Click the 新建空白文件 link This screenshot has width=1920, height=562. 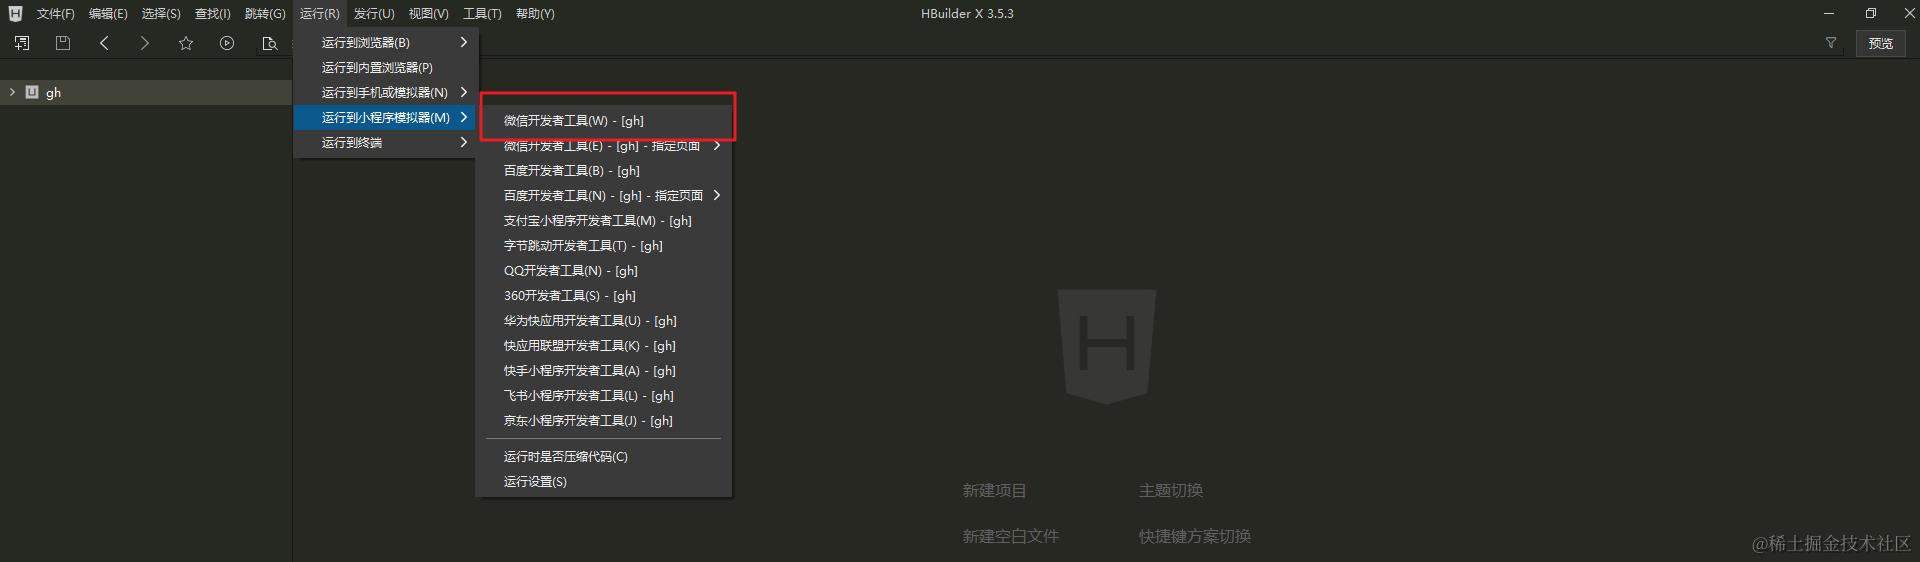tap(1010, 536)
